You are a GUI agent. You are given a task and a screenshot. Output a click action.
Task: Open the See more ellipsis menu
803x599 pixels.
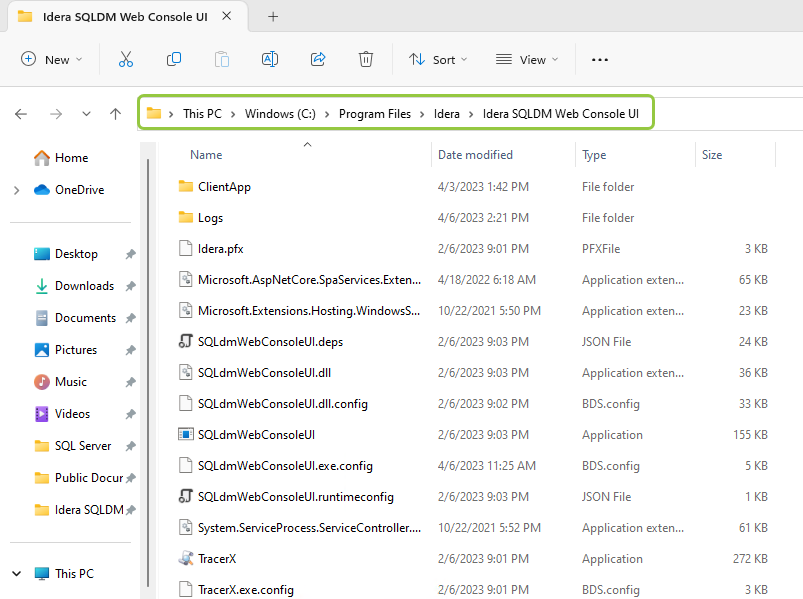click(x=600, y=60)
